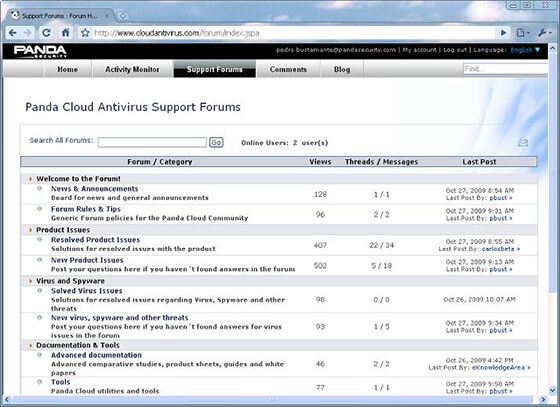Click the browser back arrow
This screenshot has width=560, height=407.
coord(12,33)
